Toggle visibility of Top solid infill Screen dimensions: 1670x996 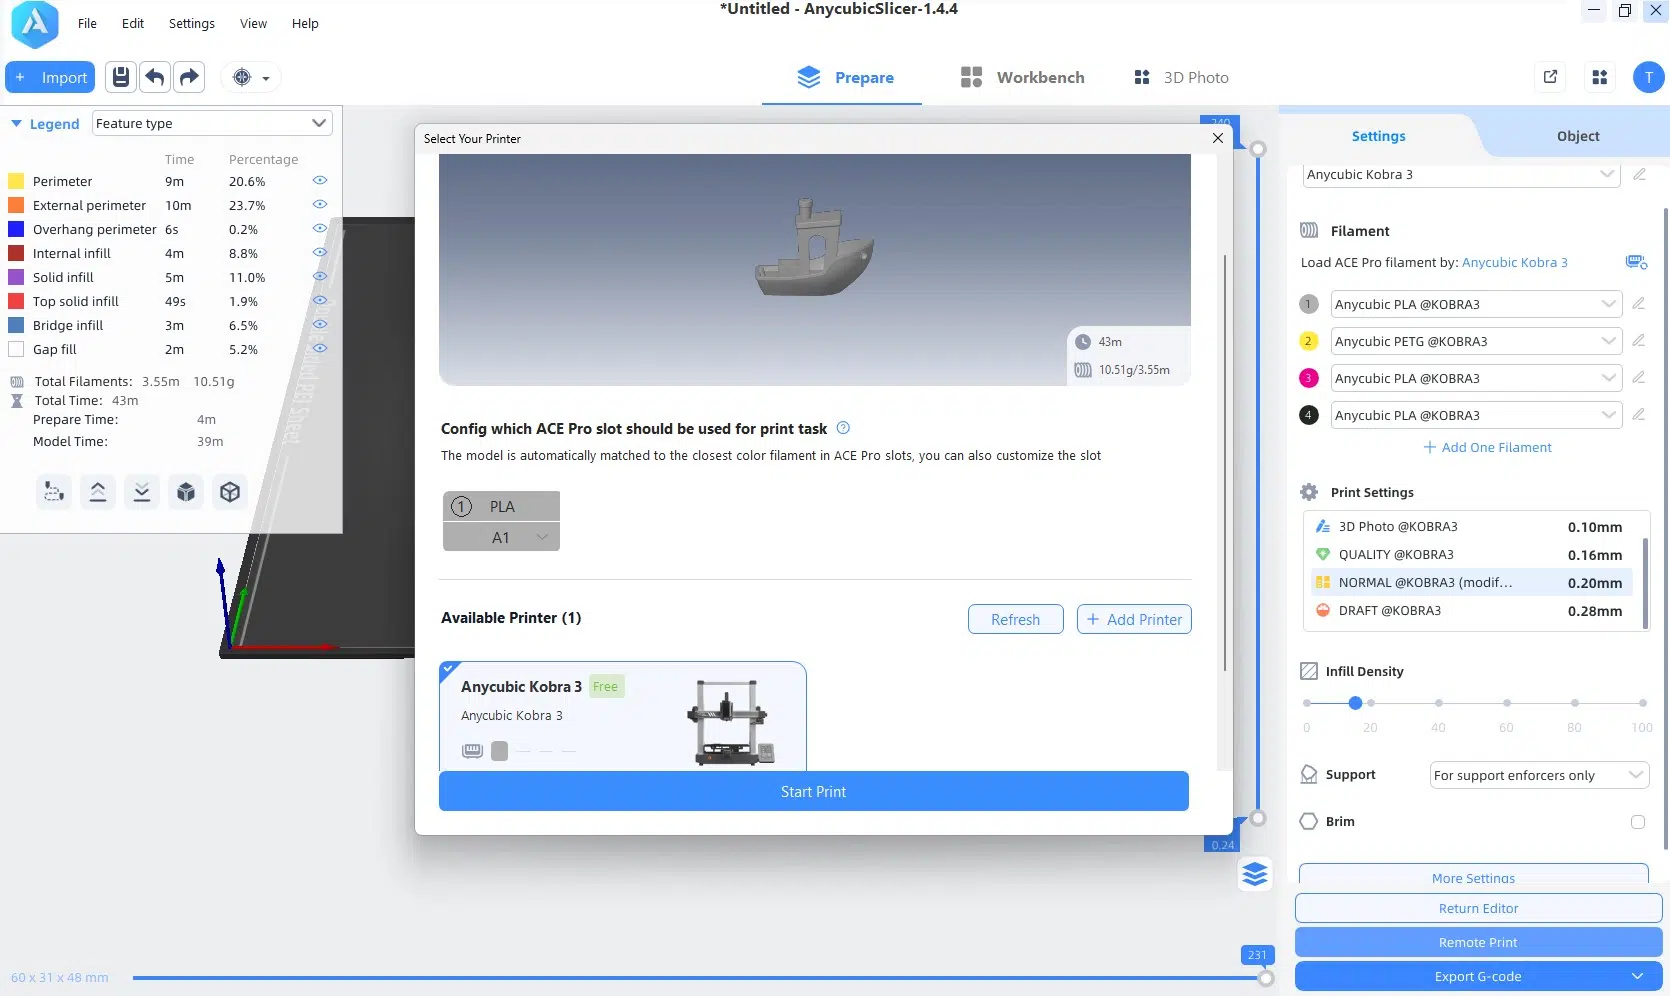point(320,301)
